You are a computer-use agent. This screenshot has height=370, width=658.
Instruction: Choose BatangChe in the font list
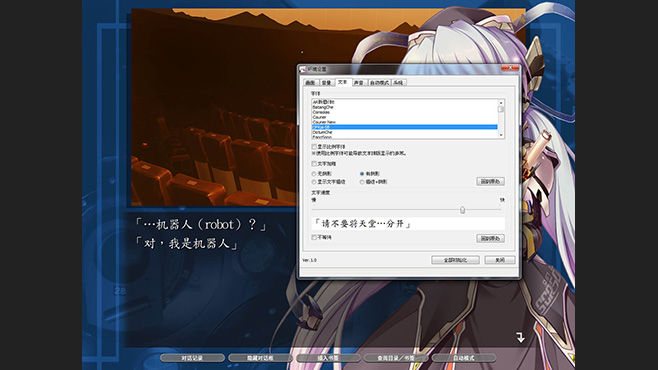[x=405, y=107]
